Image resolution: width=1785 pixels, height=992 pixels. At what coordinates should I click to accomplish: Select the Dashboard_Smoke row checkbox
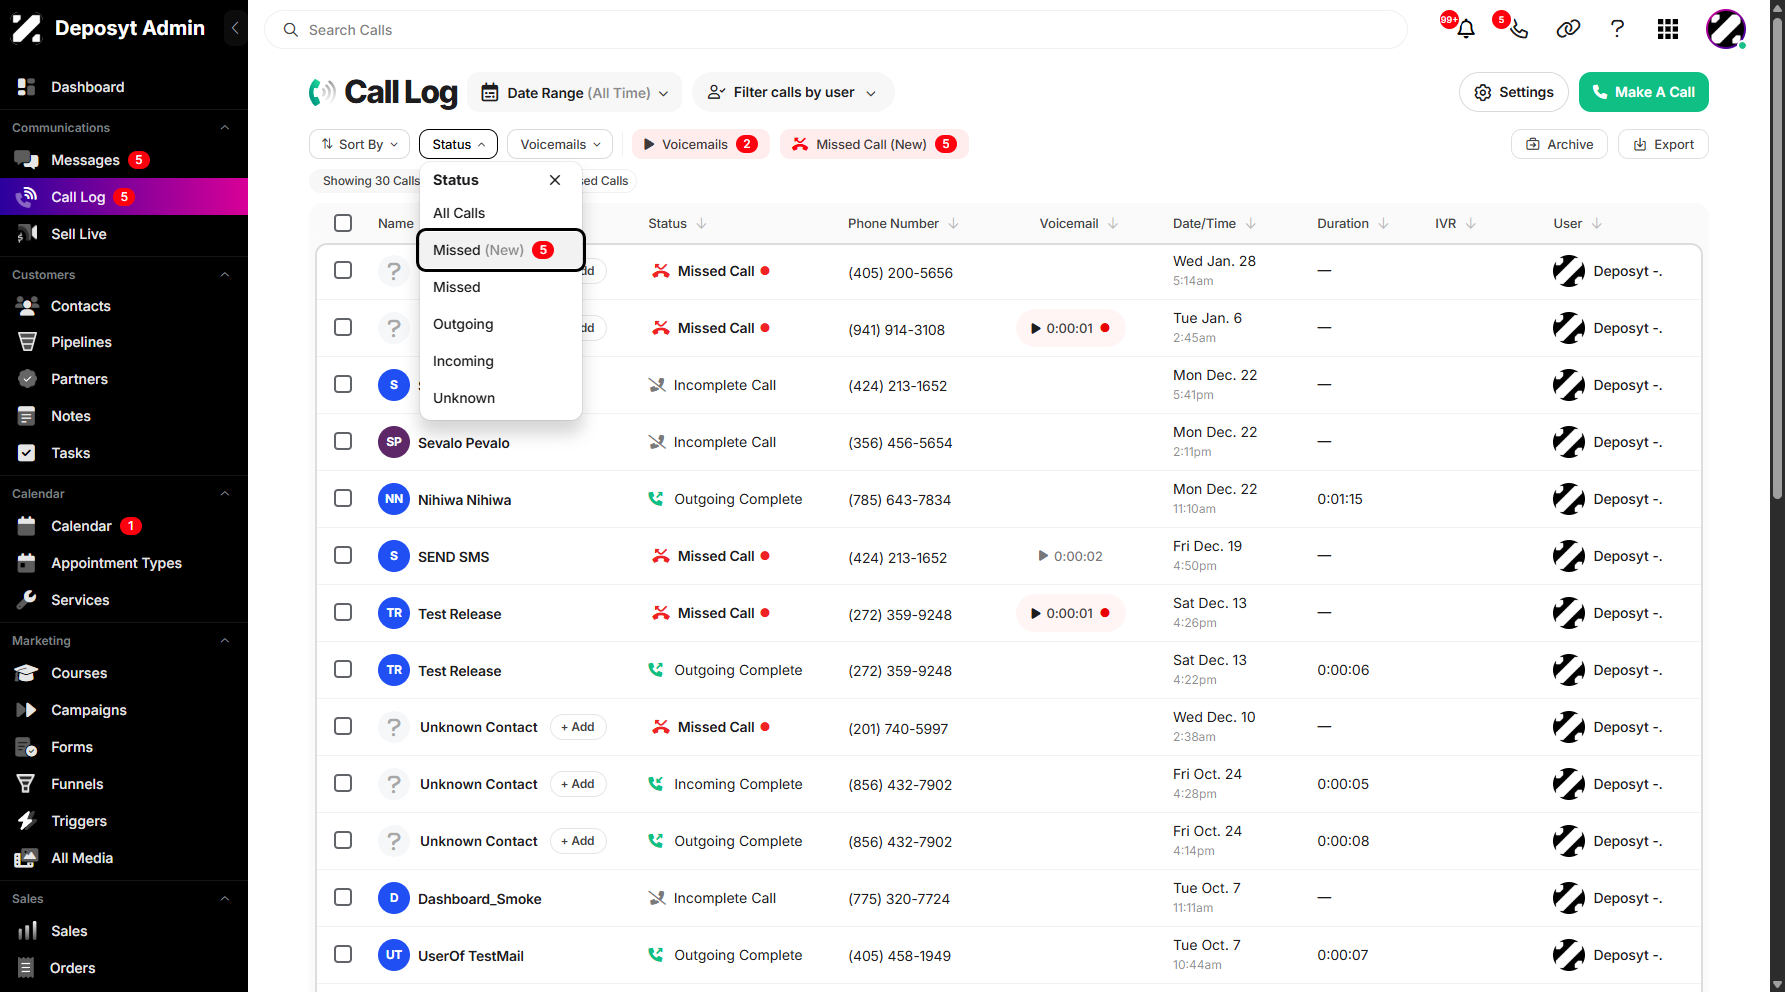tap(343, 897)
